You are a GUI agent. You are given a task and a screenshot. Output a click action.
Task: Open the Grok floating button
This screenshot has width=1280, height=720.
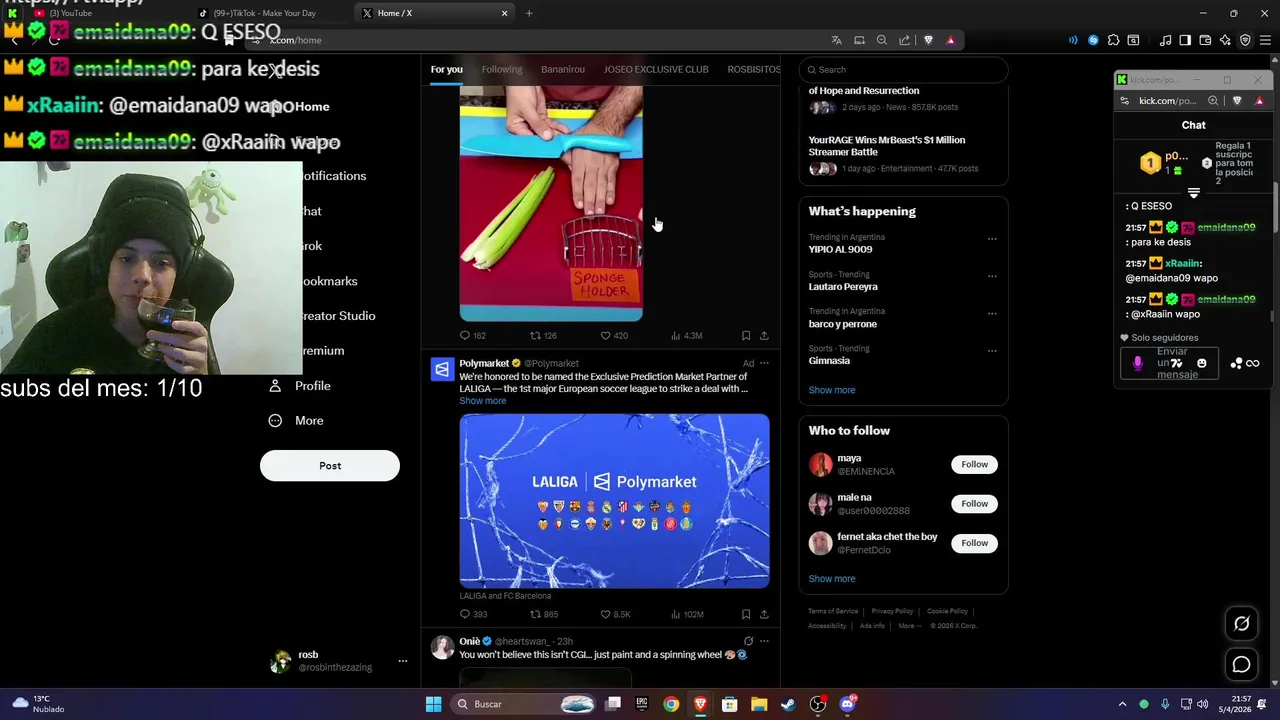pos(1241,623)
